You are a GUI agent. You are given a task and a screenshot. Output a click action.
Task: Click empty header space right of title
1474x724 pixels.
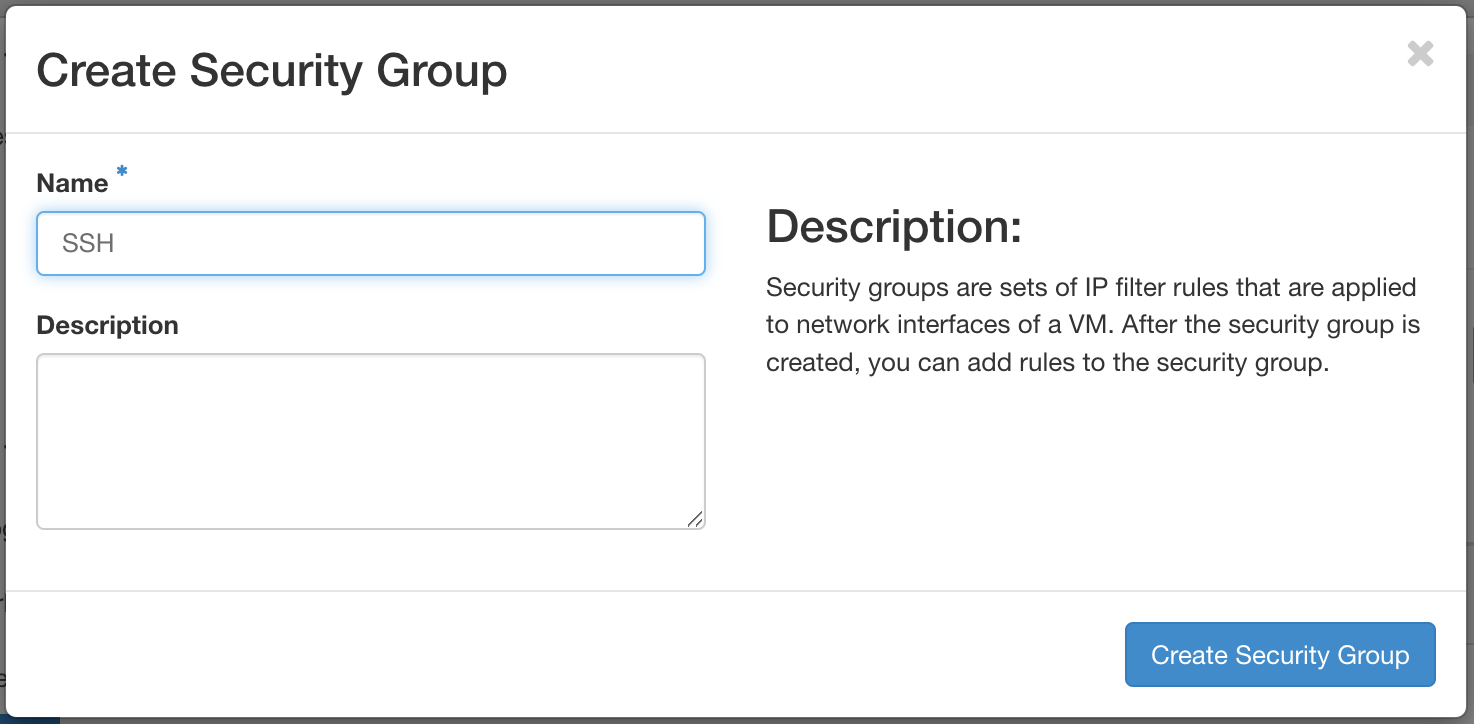tap(900, 71)
